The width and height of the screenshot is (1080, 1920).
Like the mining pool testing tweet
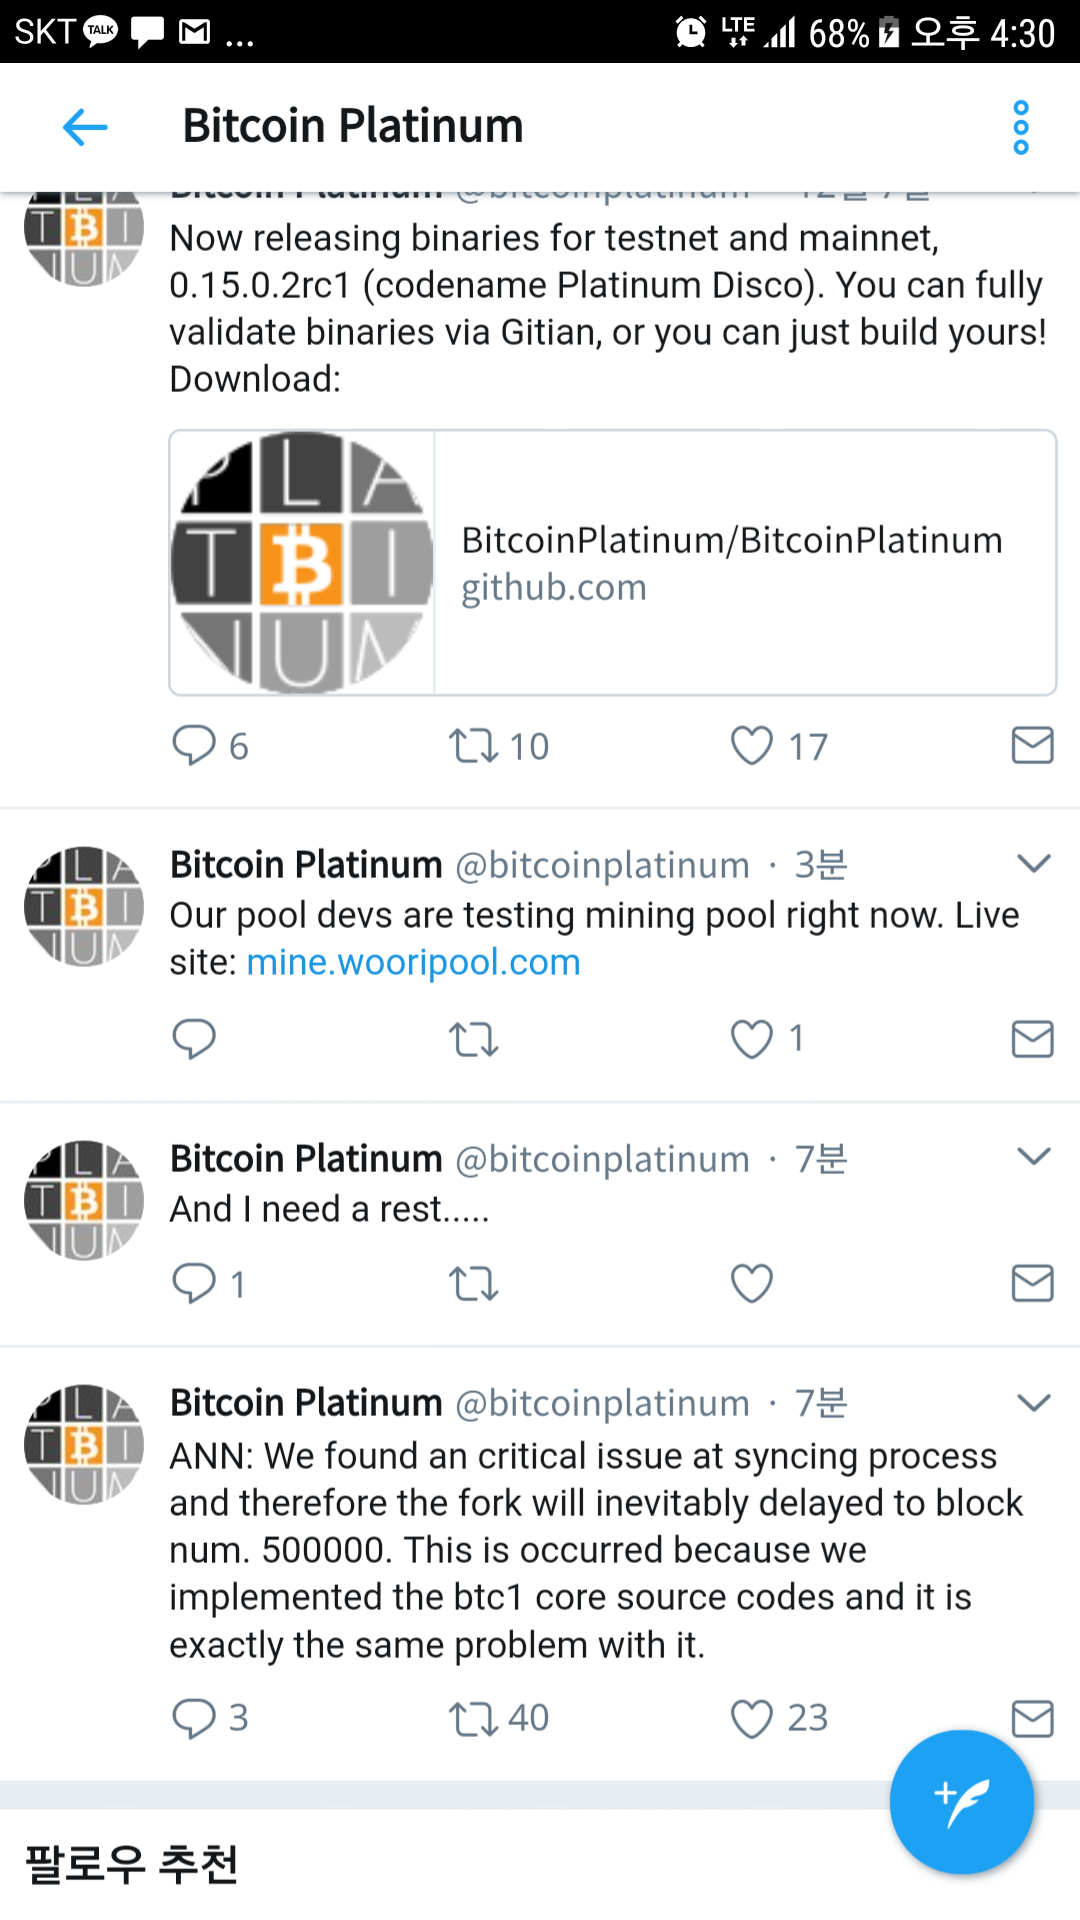751,1039
